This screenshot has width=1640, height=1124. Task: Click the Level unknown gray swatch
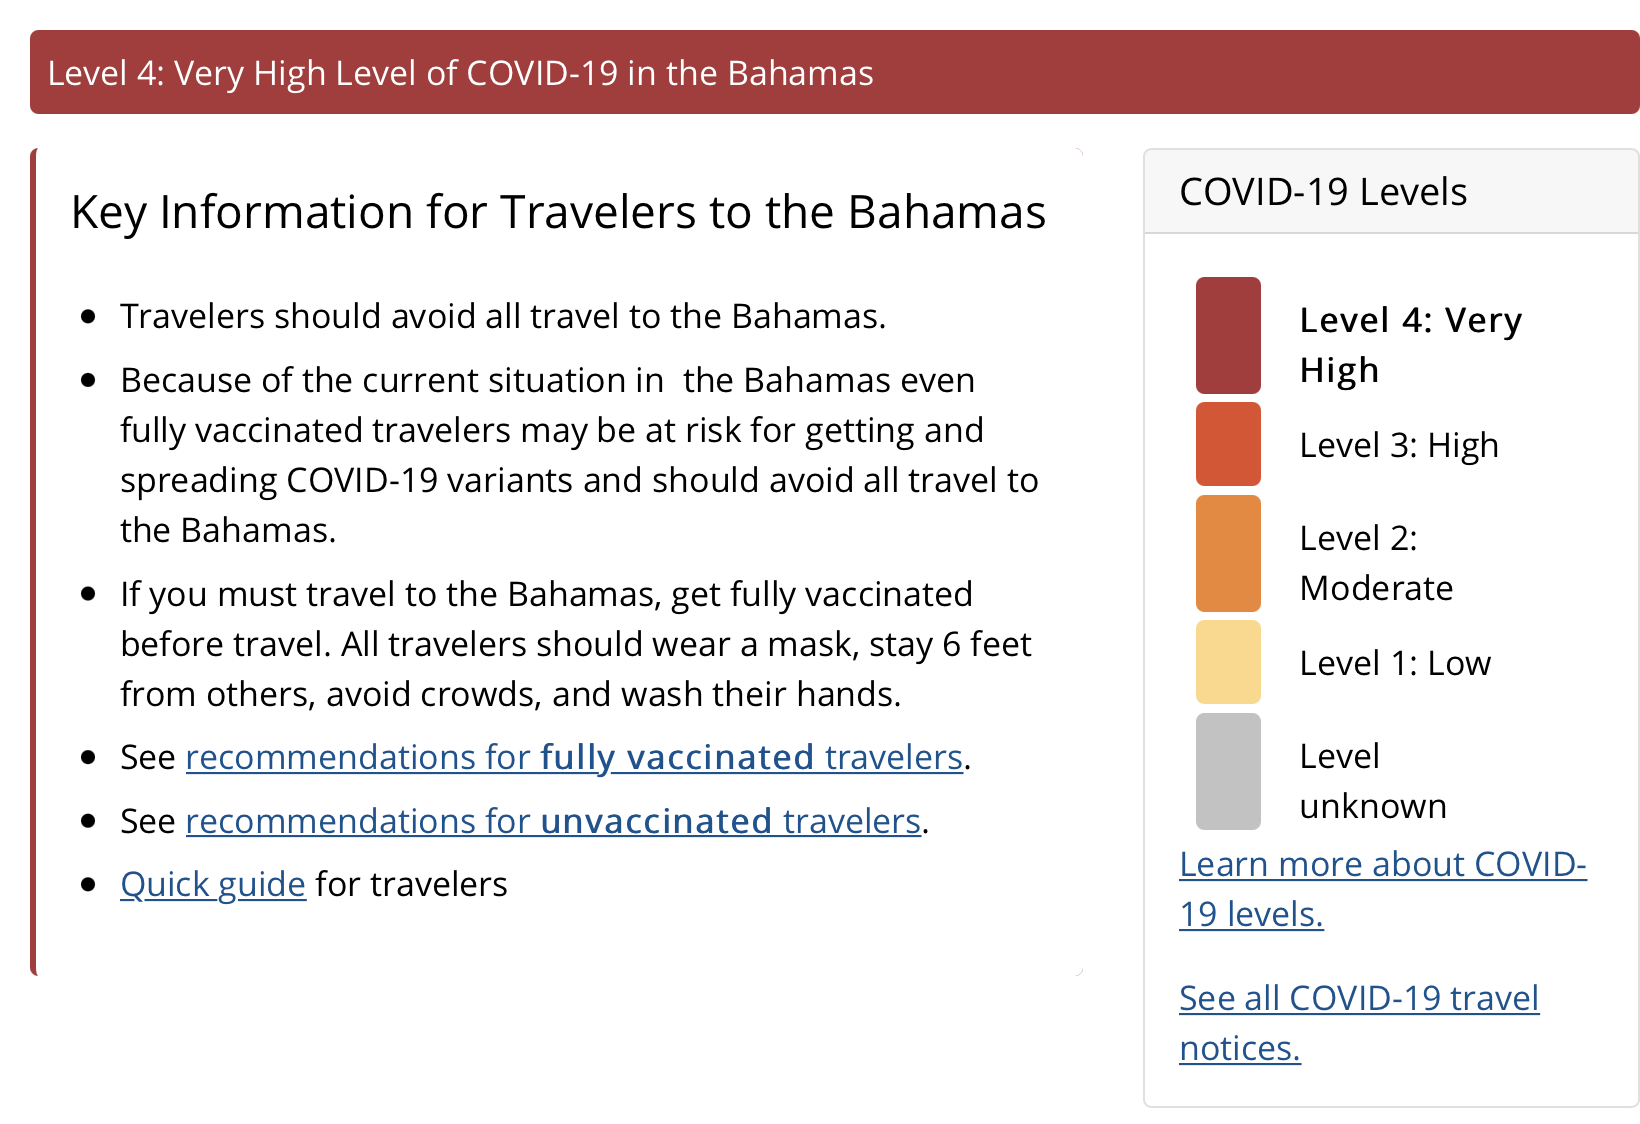[x=1228, y=771]
